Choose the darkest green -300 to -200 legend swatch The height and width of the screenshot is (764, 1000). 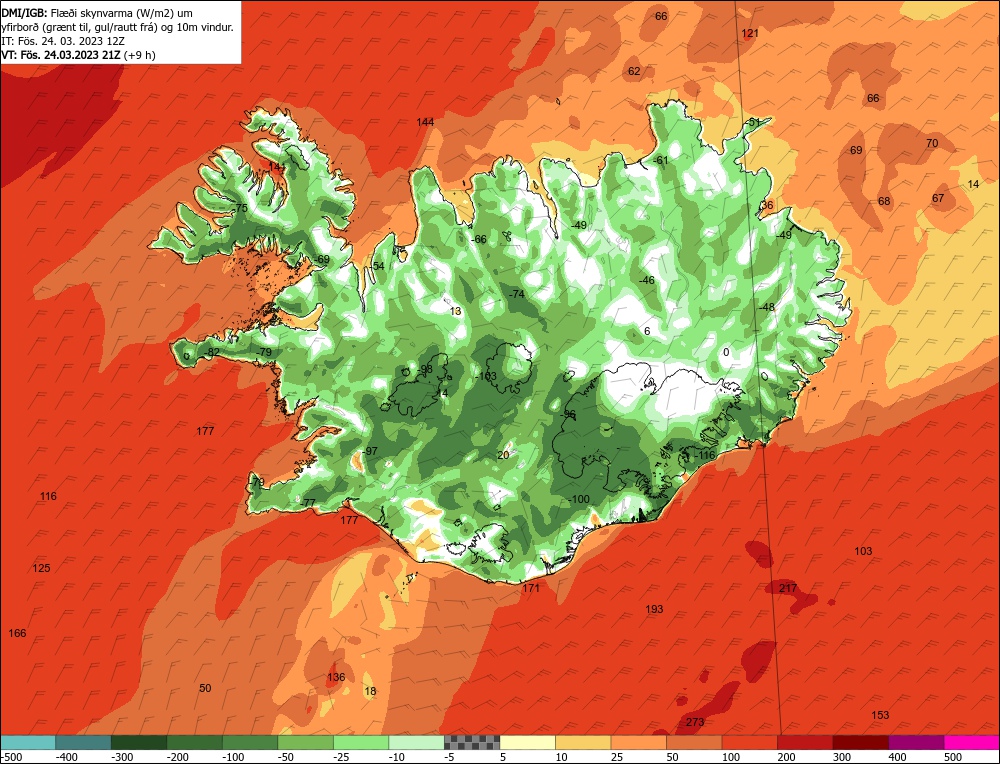pyautogui.click(x=139, y=742)
